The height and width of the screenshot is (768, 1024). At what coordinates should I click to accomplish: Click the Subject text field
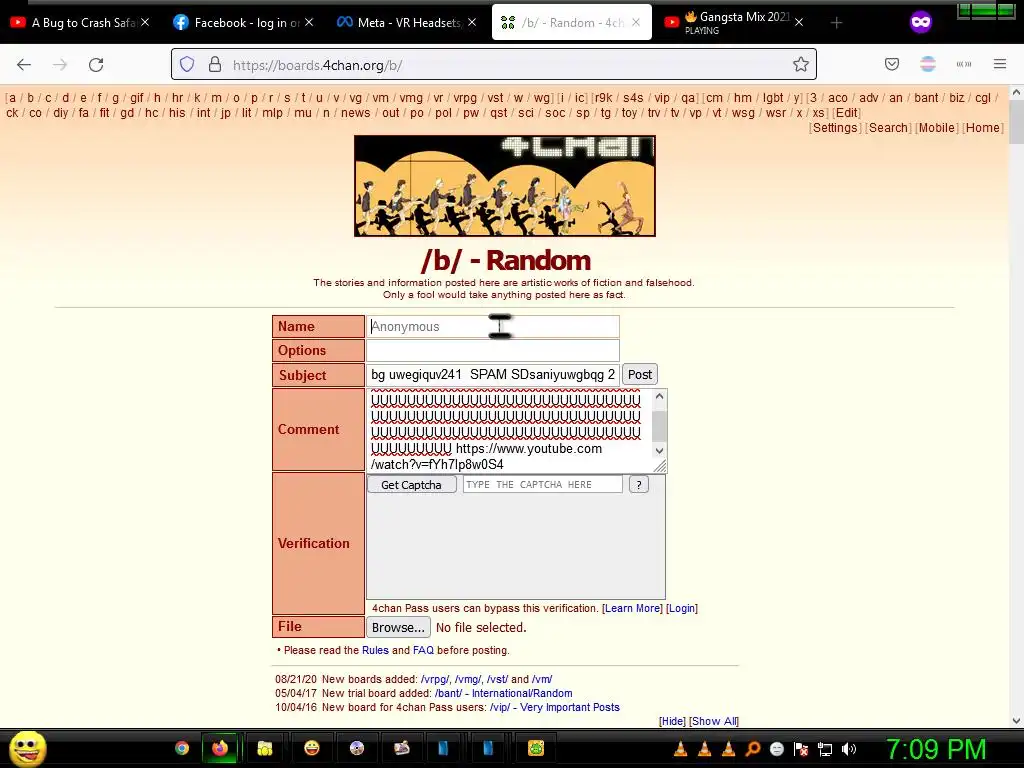click(x=493, y=375)
